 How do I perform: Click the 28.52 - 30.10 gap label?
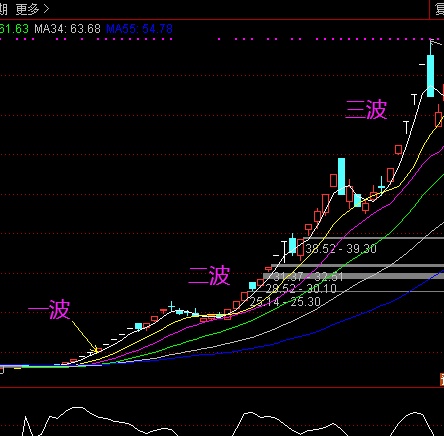coord(301,288)
